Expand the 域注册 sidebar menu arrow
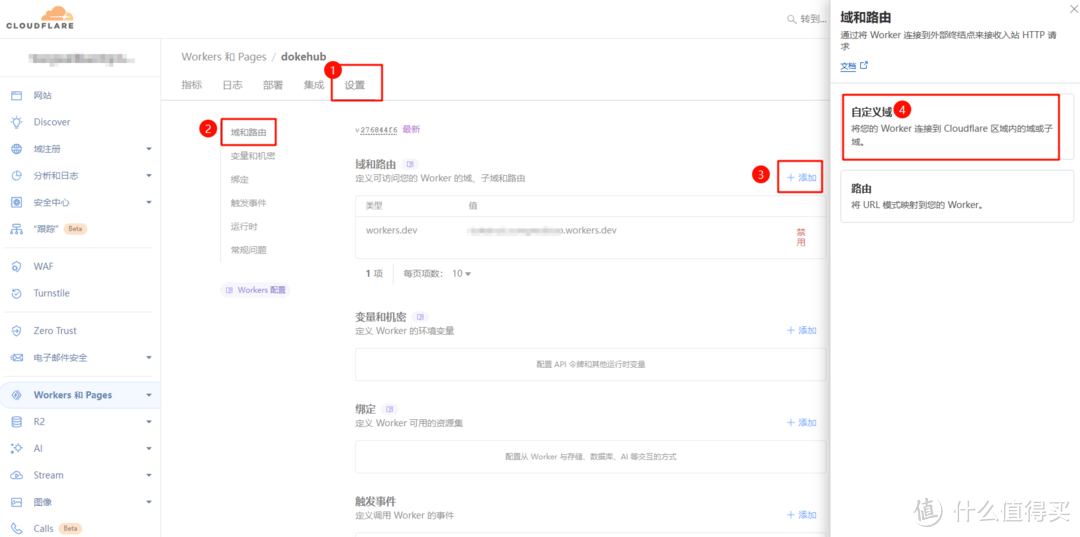Viewport: 1080px width, 537px height. click(148, 149)
